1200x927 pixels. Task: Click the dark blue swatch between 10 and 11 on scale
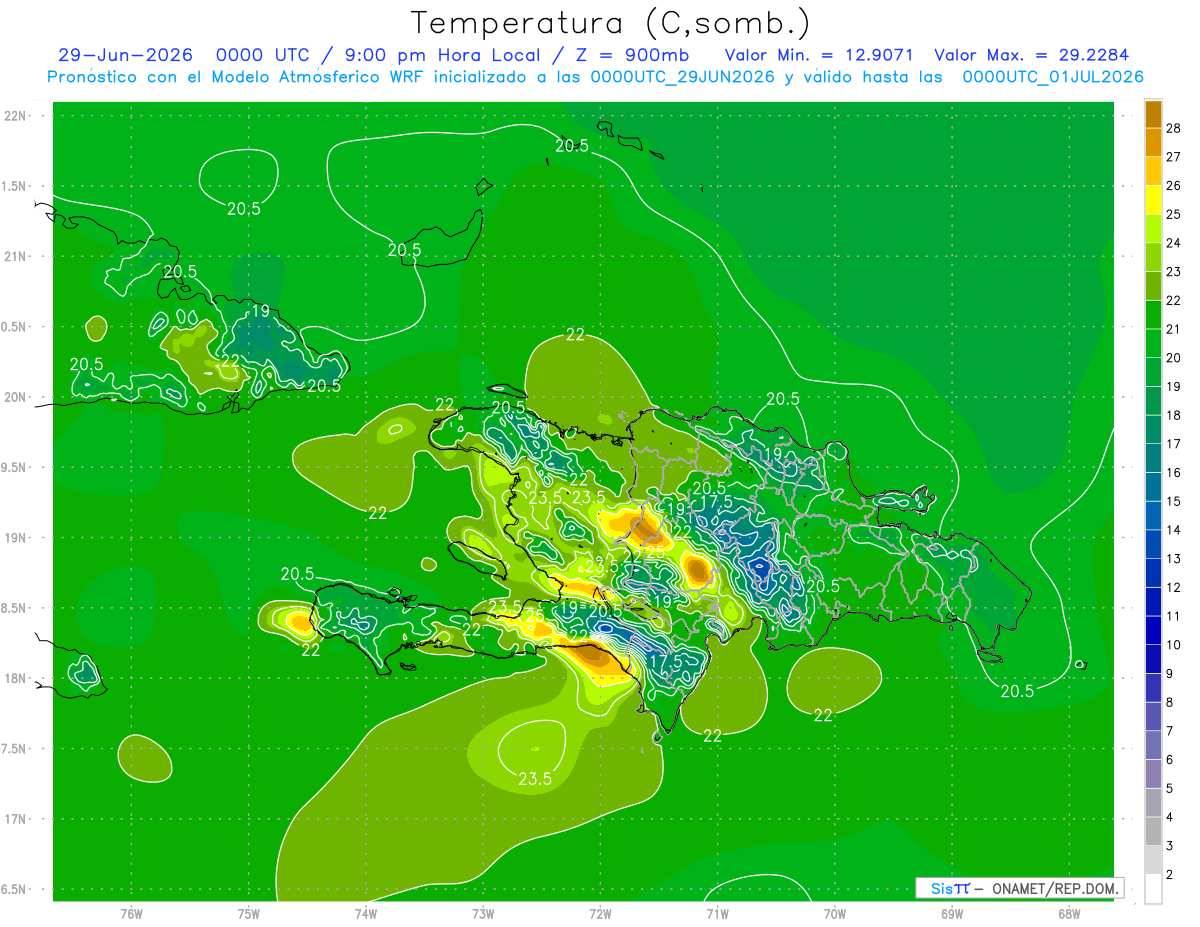click(x=1153, y=631)
